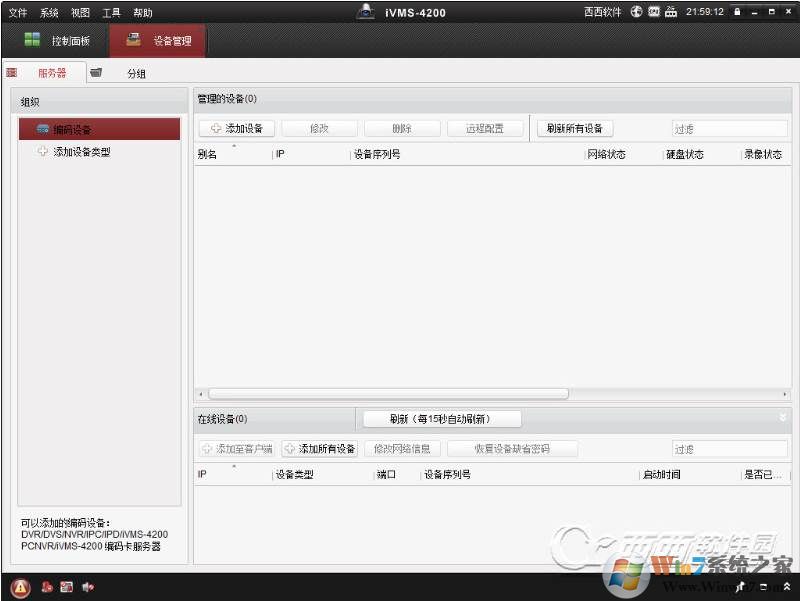The width and height of the screenshot is (800, 601).
Task: Open the 工具 menu
Action: (x=111, y=13)
